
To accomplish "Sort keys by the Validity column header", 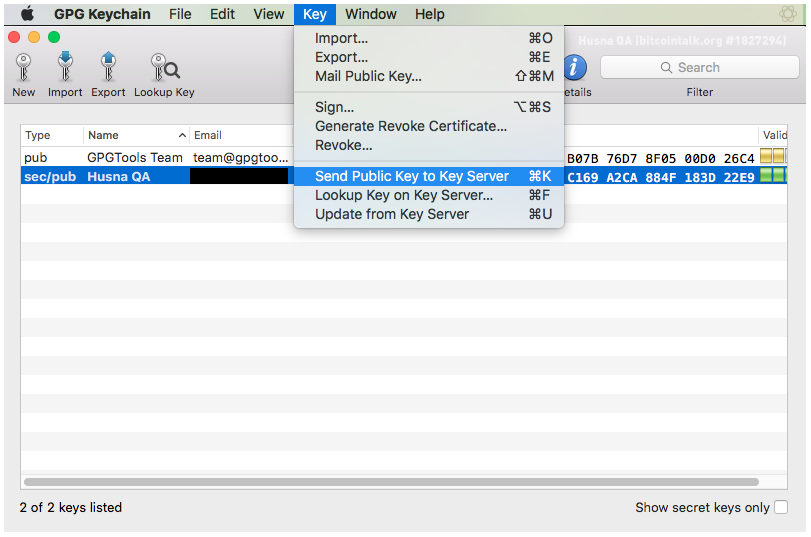I will click(773, 136).
